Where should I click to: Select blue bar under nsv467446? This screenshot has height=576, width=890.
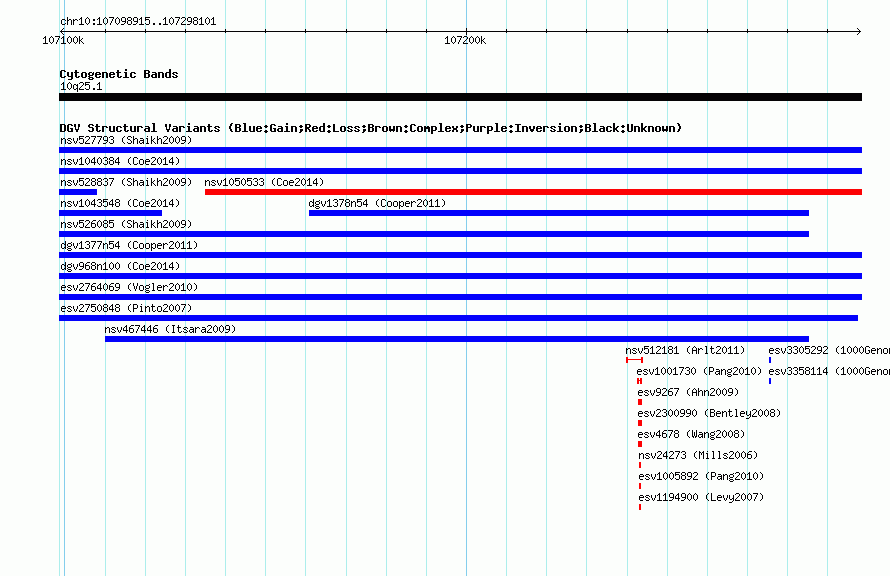point(457,339)
